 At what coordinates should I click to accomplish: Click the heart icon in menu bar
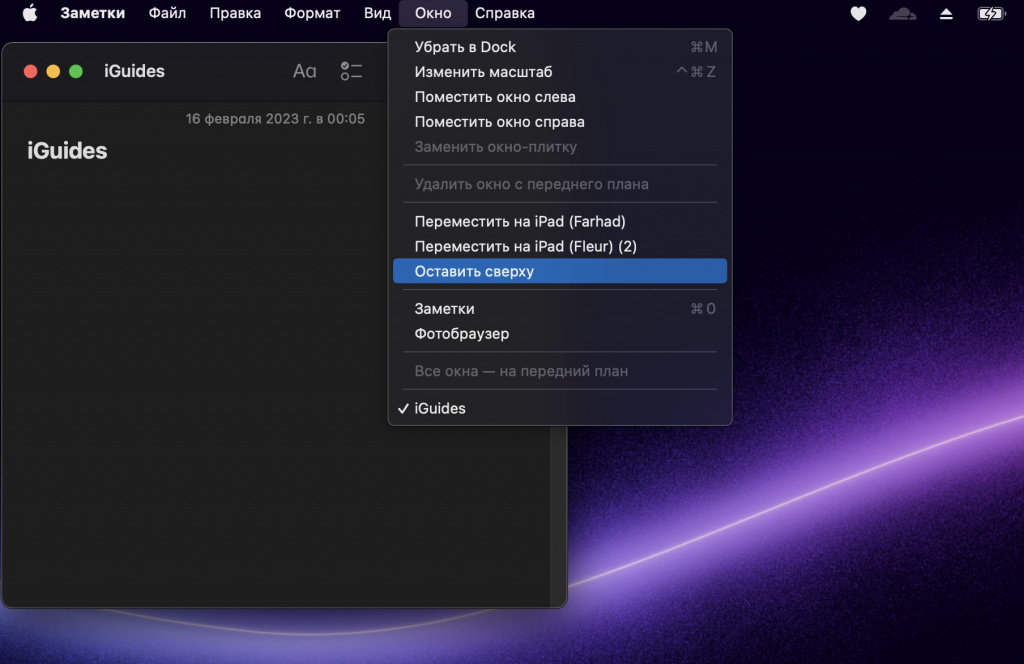858,14
